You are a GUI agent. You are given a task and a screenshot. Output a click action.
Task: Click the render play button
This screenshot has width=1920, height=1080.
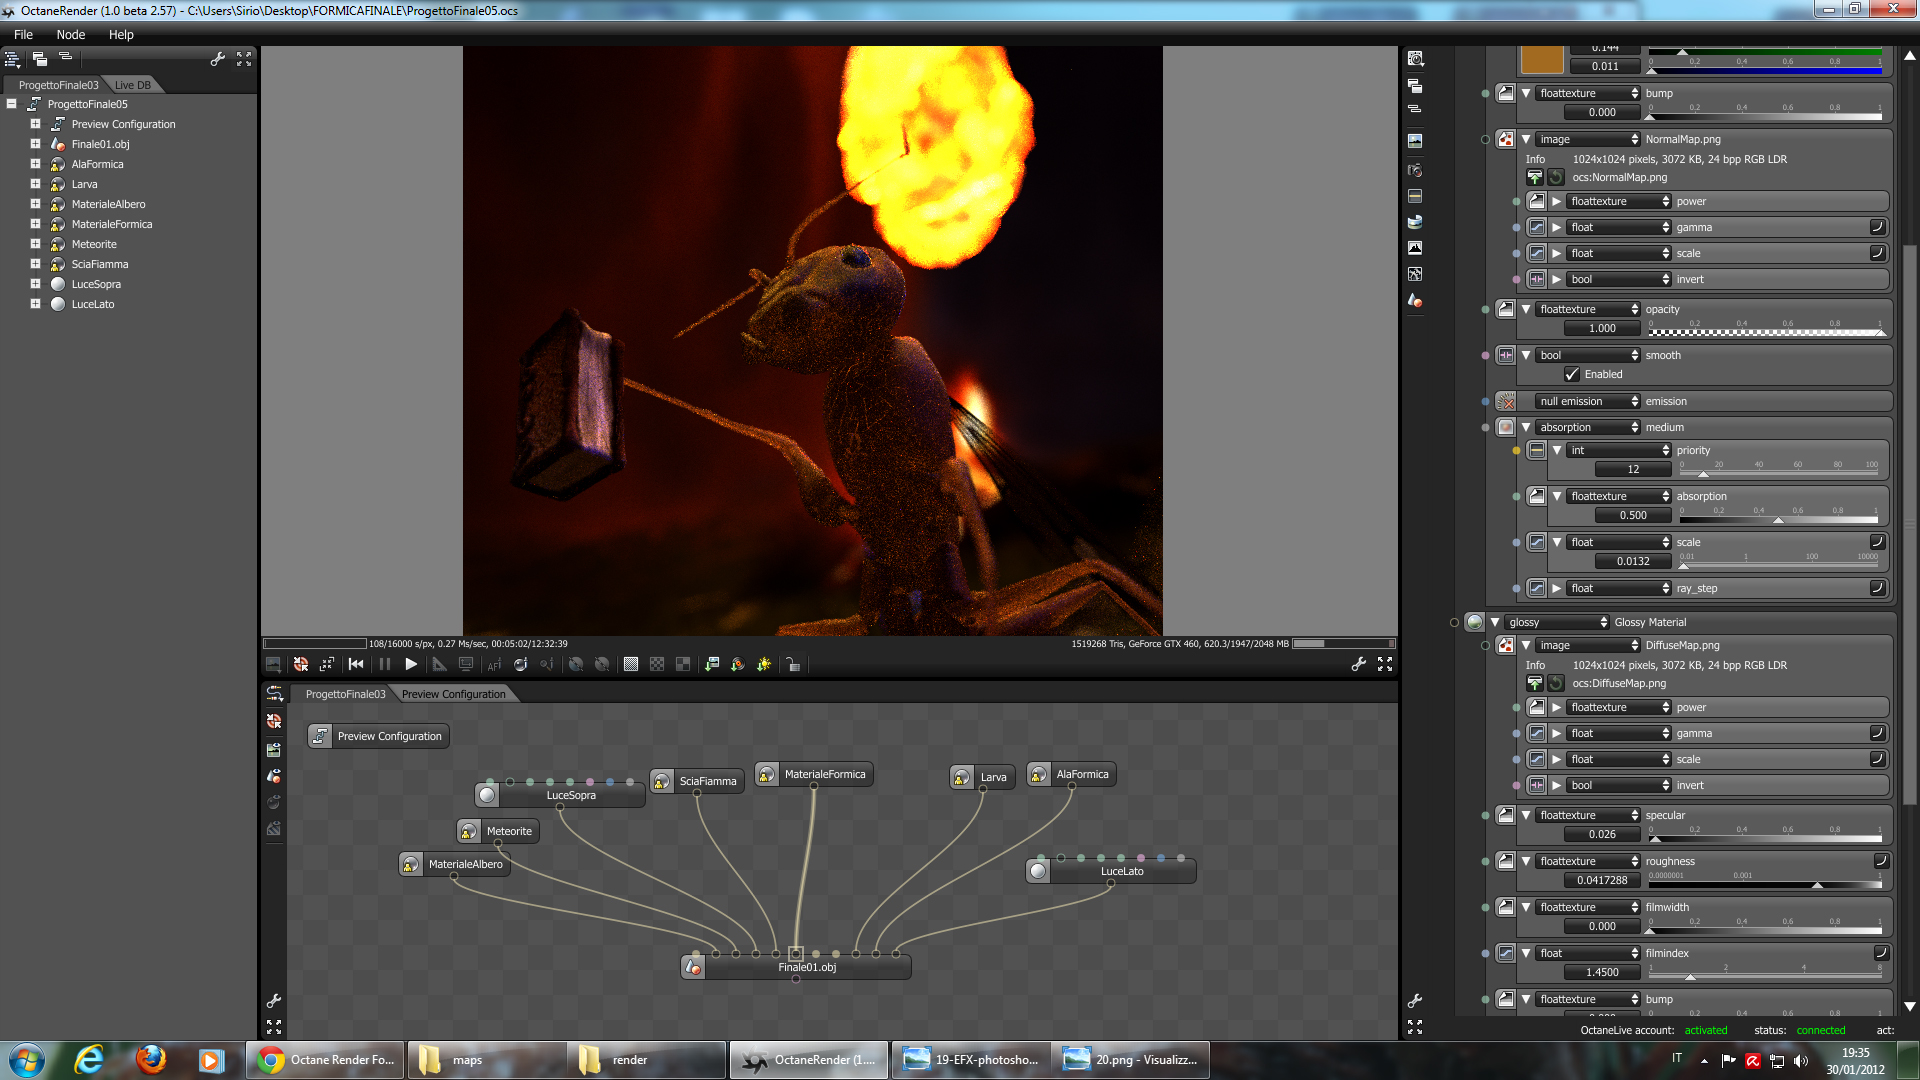[411, 664]
